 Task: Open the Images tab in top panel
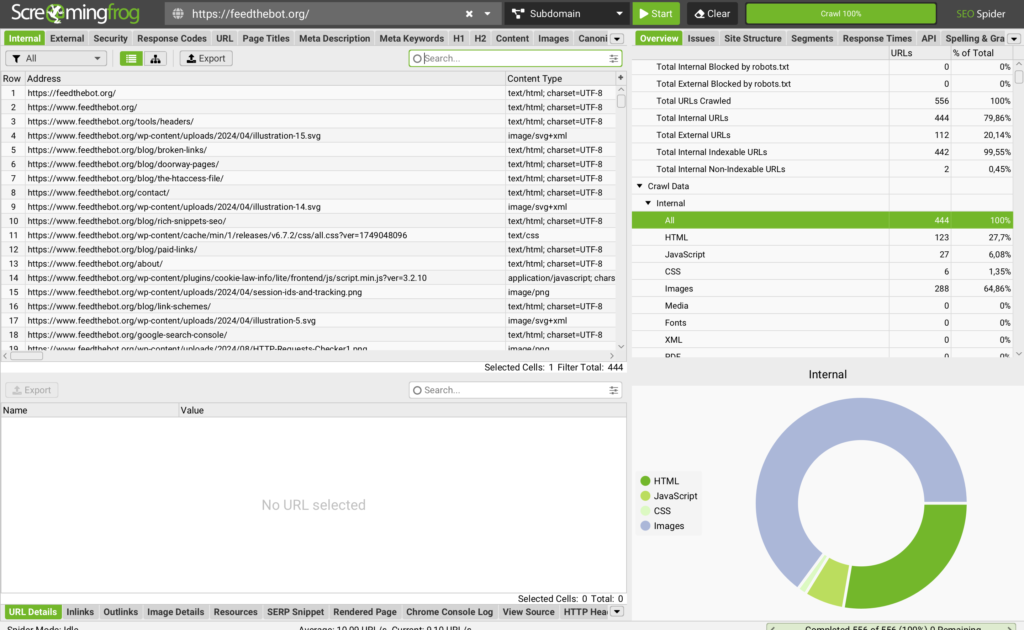coord(553,39)
